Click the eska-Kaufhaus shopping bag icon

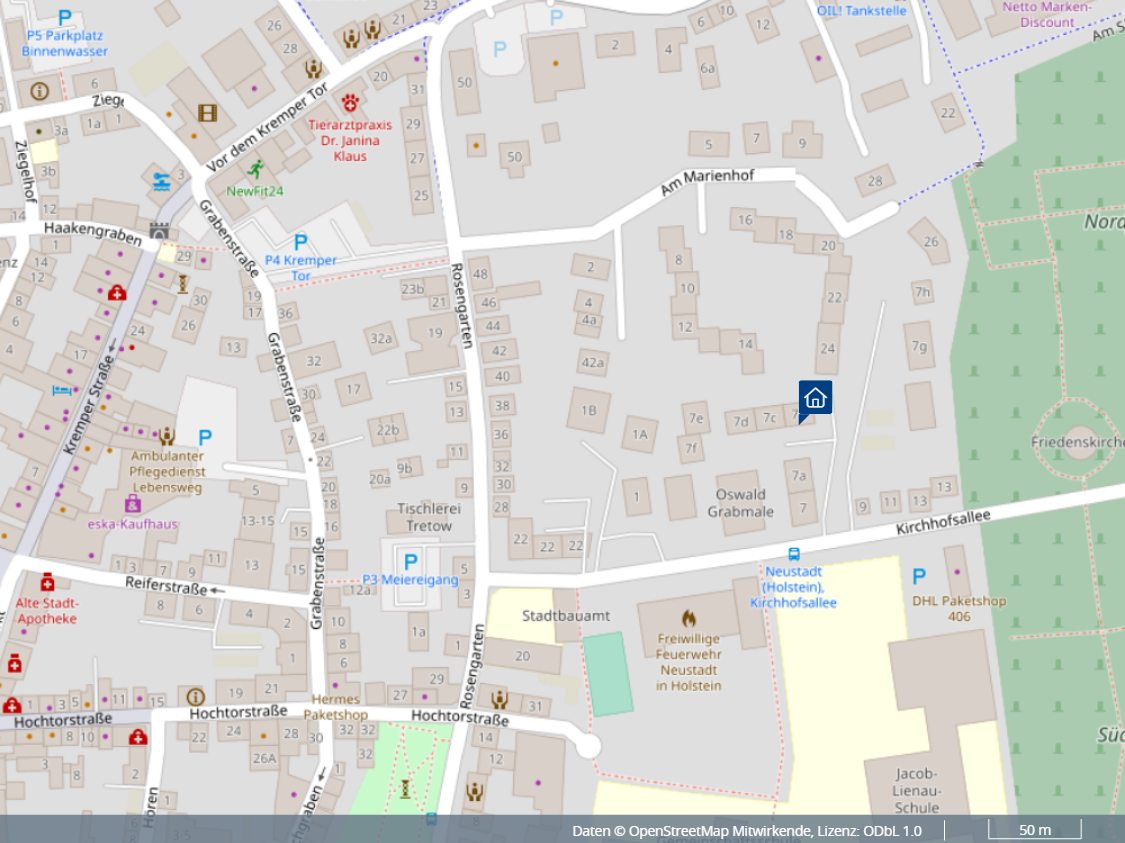coord(132,503)
